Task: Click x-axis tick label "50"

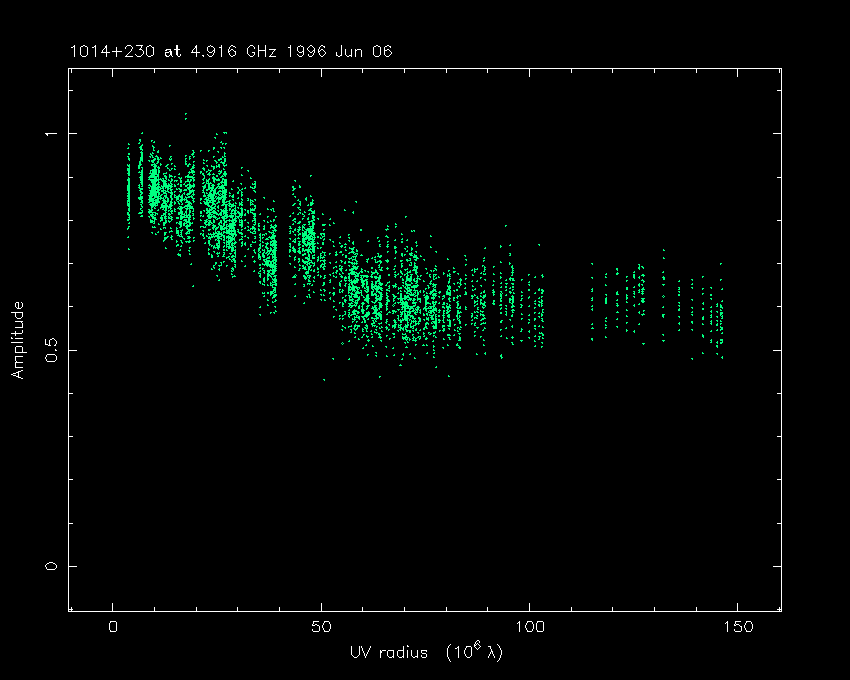Action: 321,627
